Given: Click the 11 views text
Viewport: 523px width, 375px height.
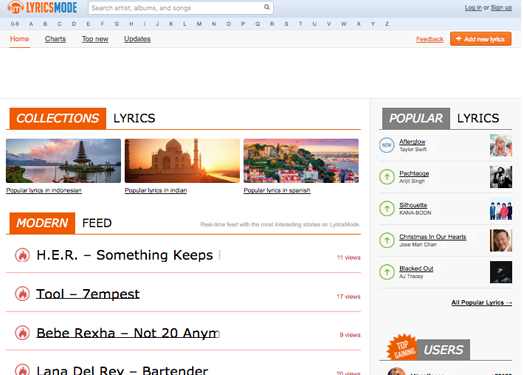Looking at the screenshot, I should pyautogui.click(x=349, y=258).
